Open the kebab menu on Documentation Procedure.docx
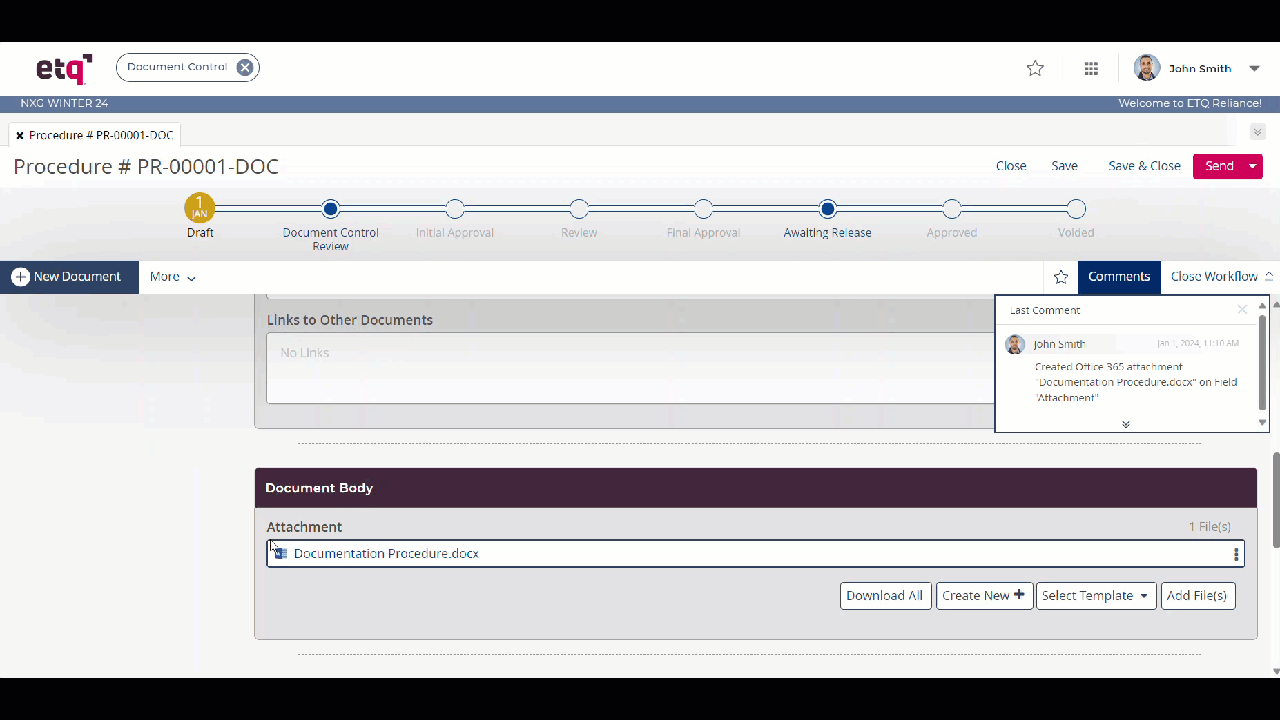 pyautogui.click(x=1236, y=553)
